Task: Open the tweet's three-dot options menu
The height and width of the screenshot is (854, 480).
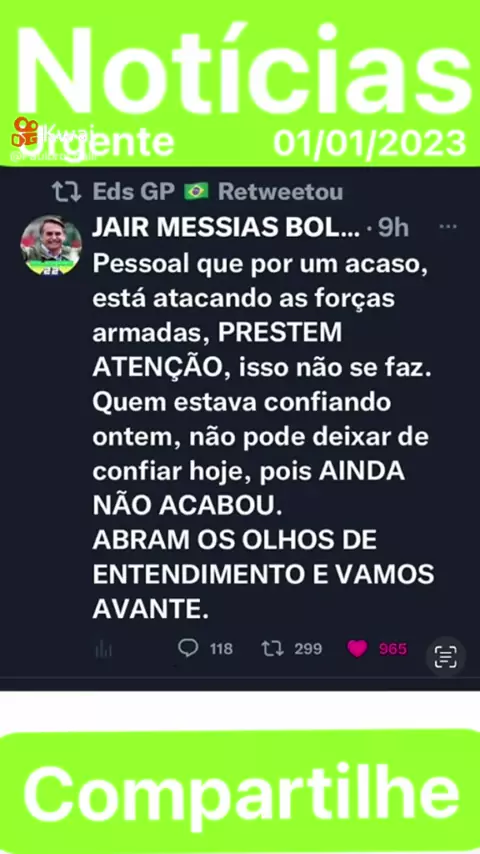Action: (x=448, y=228)
